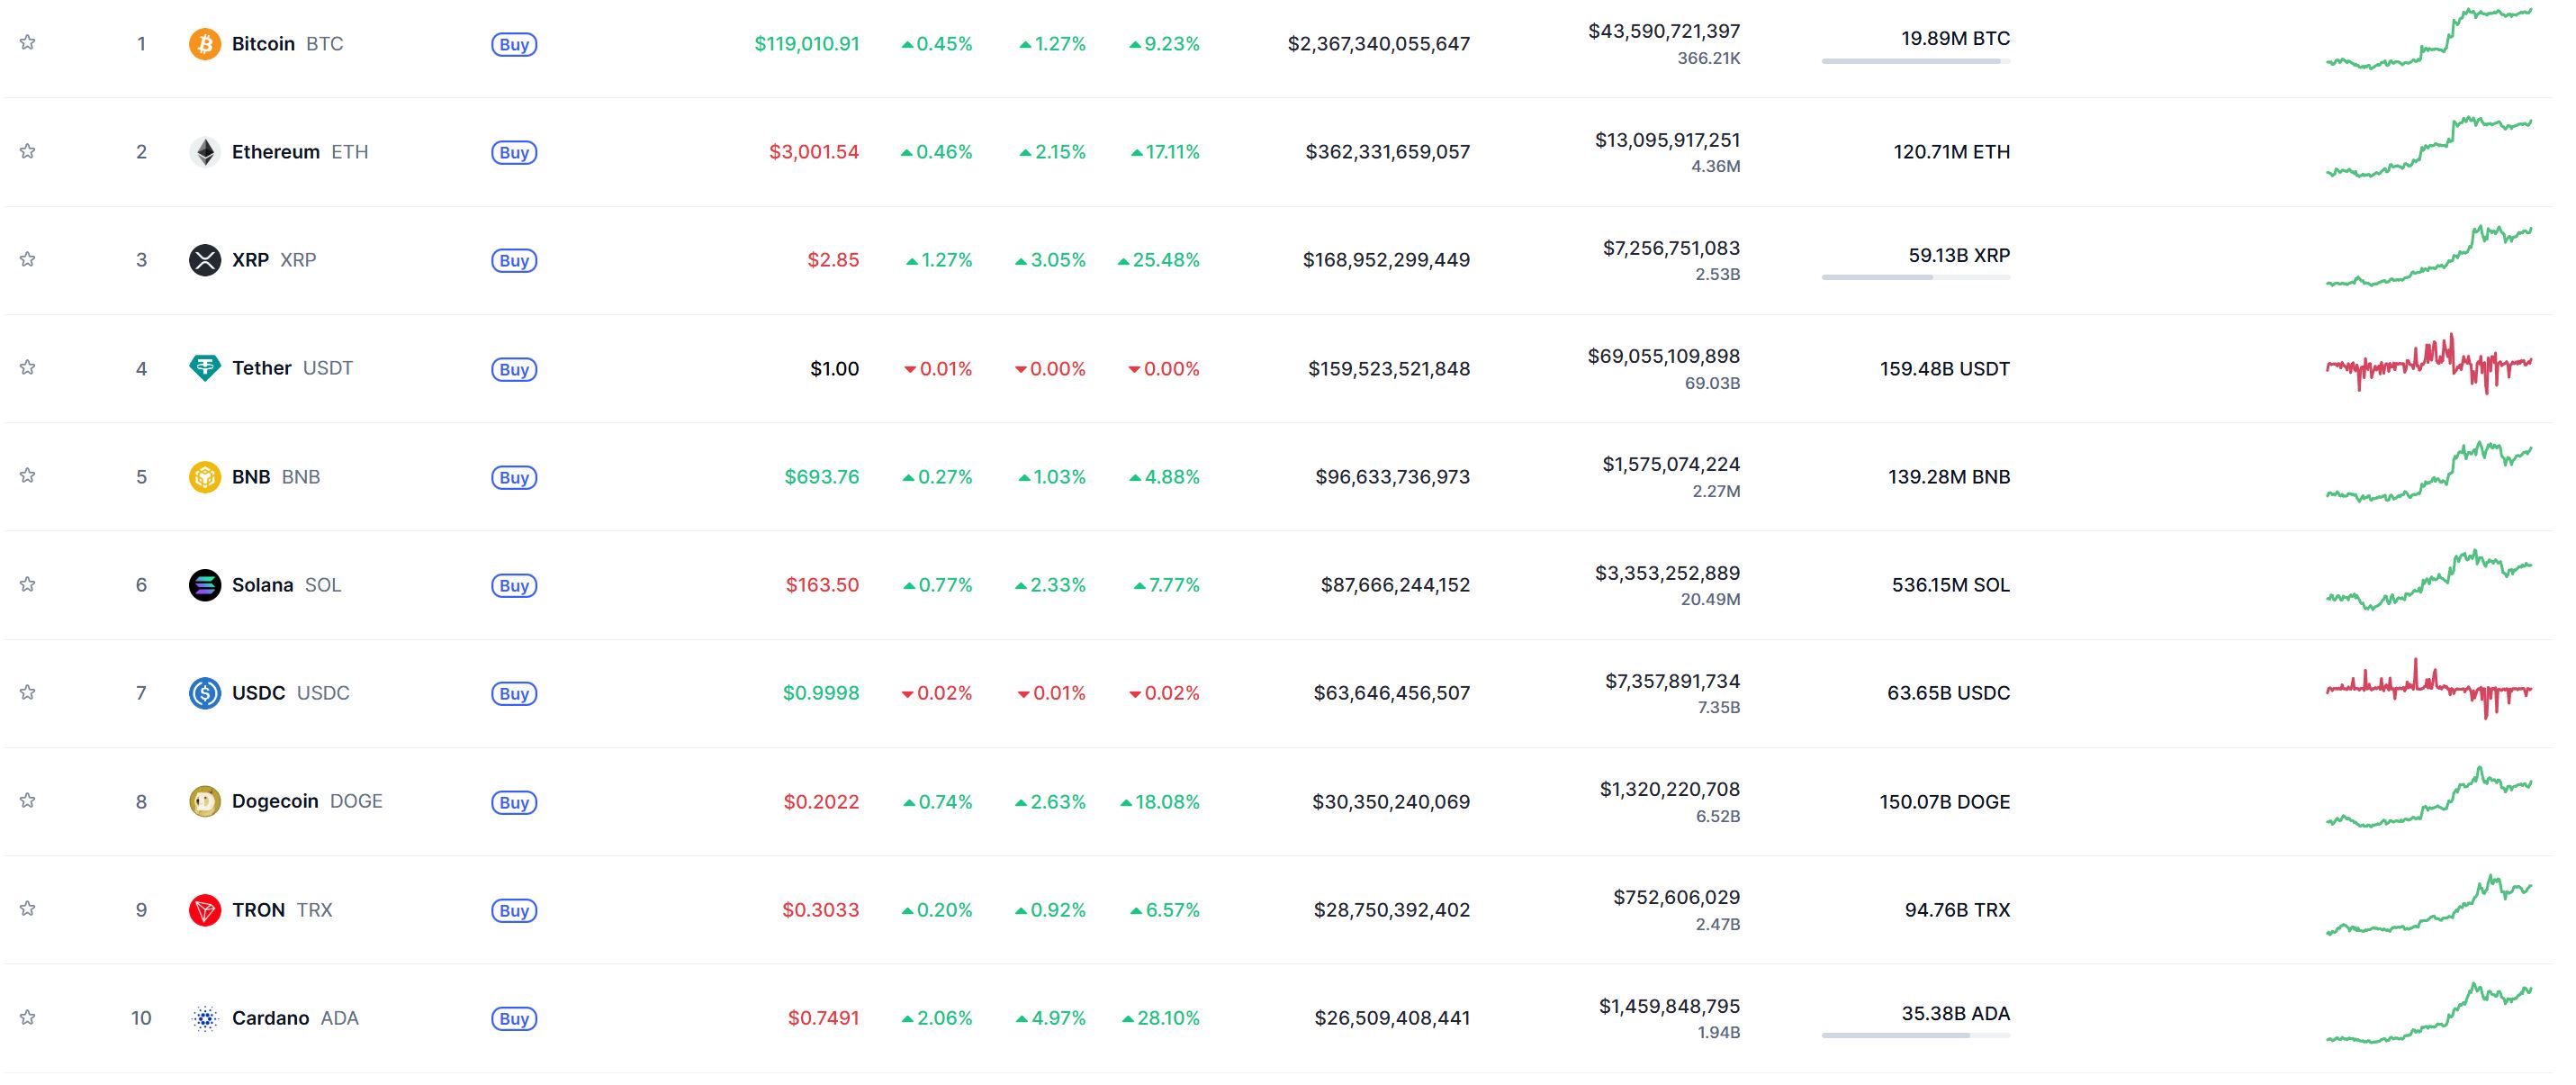Click Bitcoin's circulating supply progress bar

tap(1915, 61)
